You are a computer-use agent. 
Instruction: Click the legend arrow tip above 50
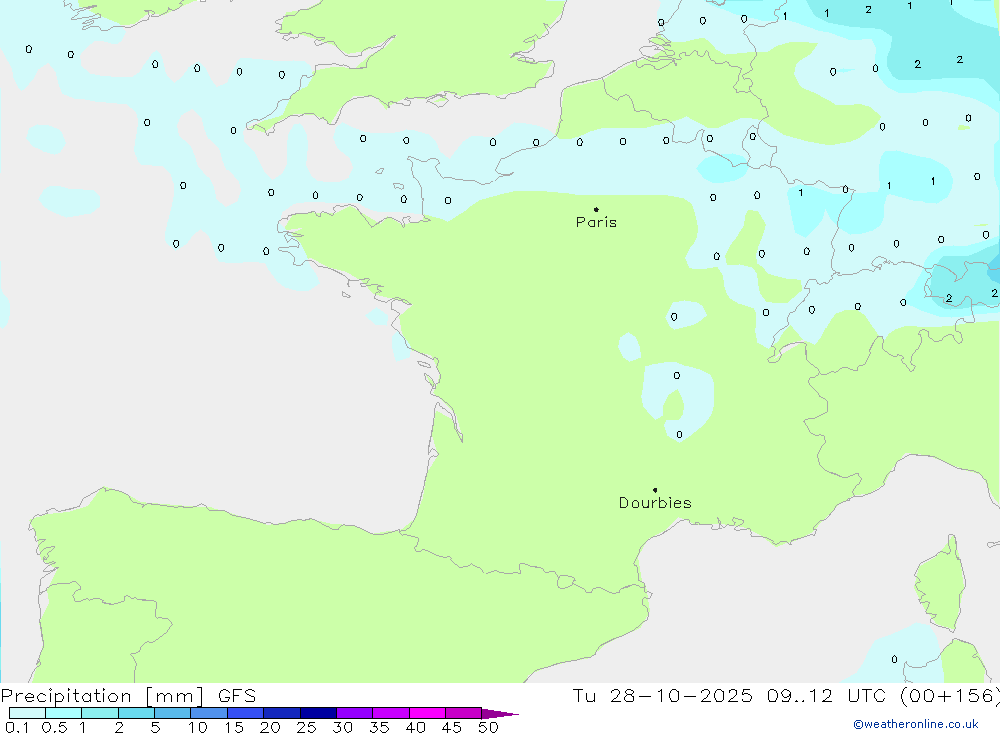(500, 714)
